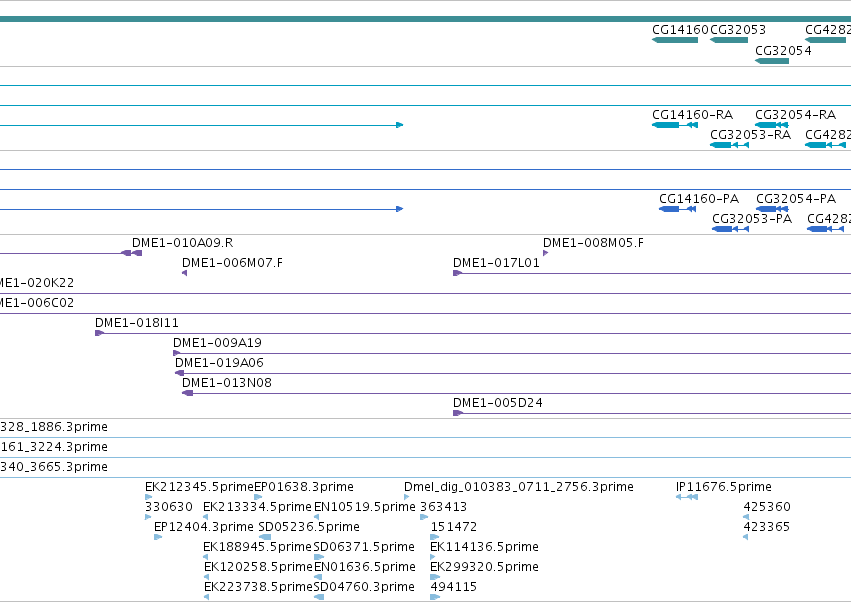Select the CG32053 gene feature
Viewport: 851px width, 602px height.
[x=729, y=40]
